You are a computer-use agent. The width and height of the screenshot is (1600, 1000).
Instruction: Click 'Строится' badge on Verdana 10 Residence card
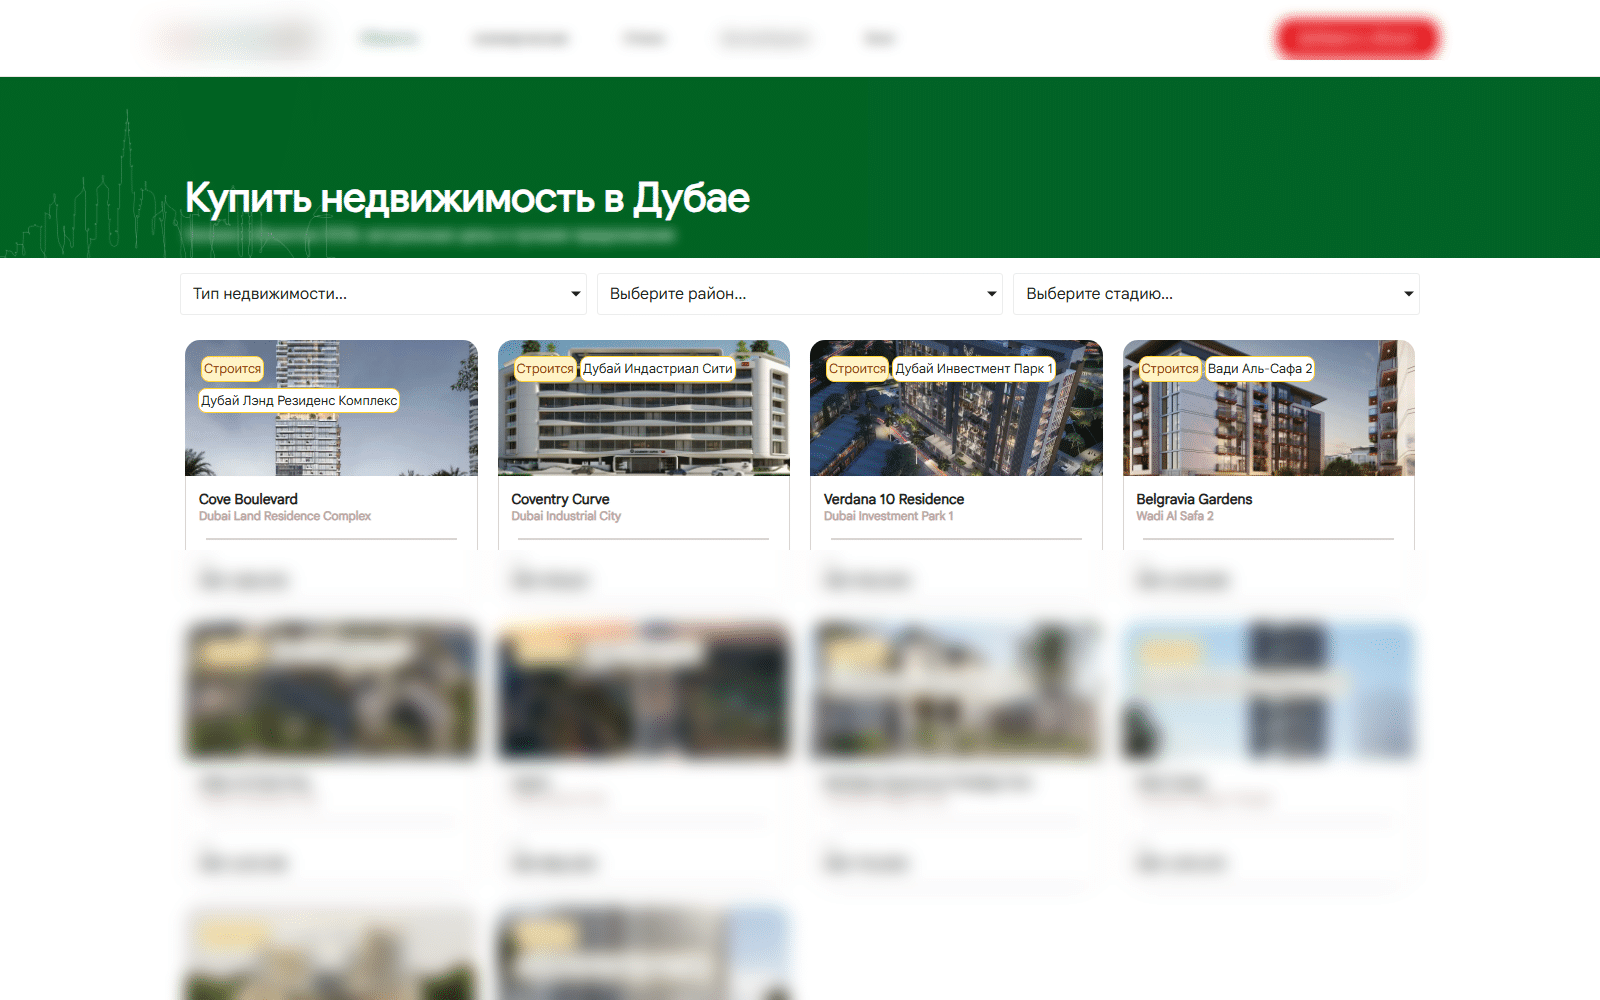coord(857,369)
